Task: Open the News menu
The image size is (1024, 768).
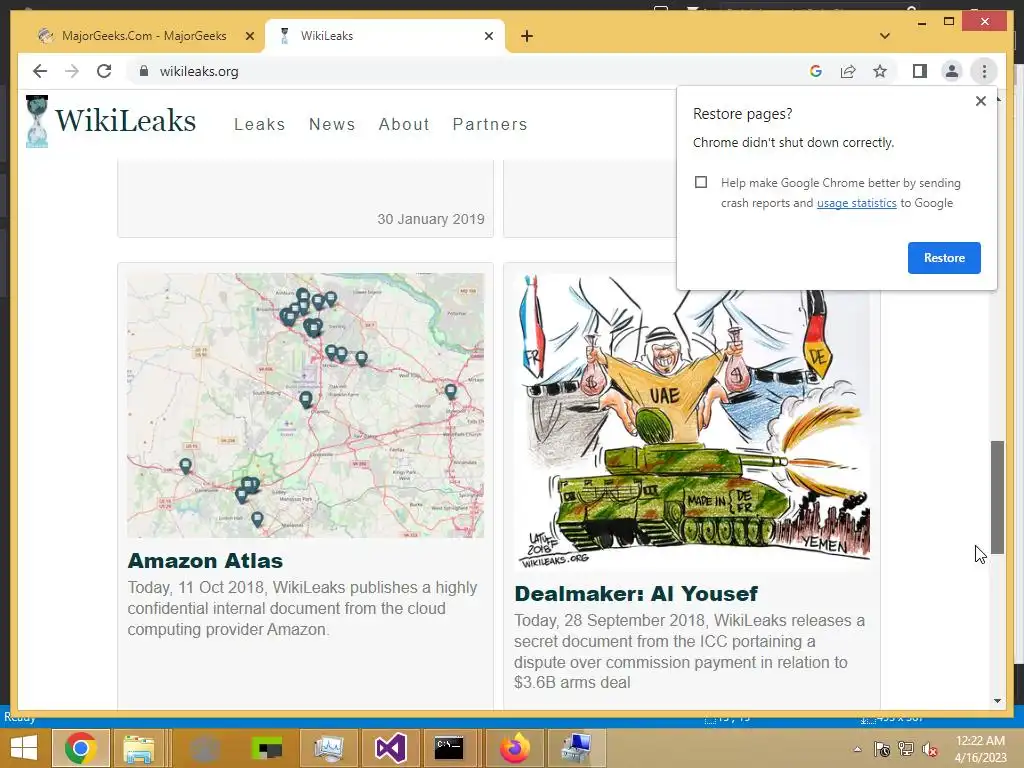Action: pyautogui.click(x=332, y=124)
